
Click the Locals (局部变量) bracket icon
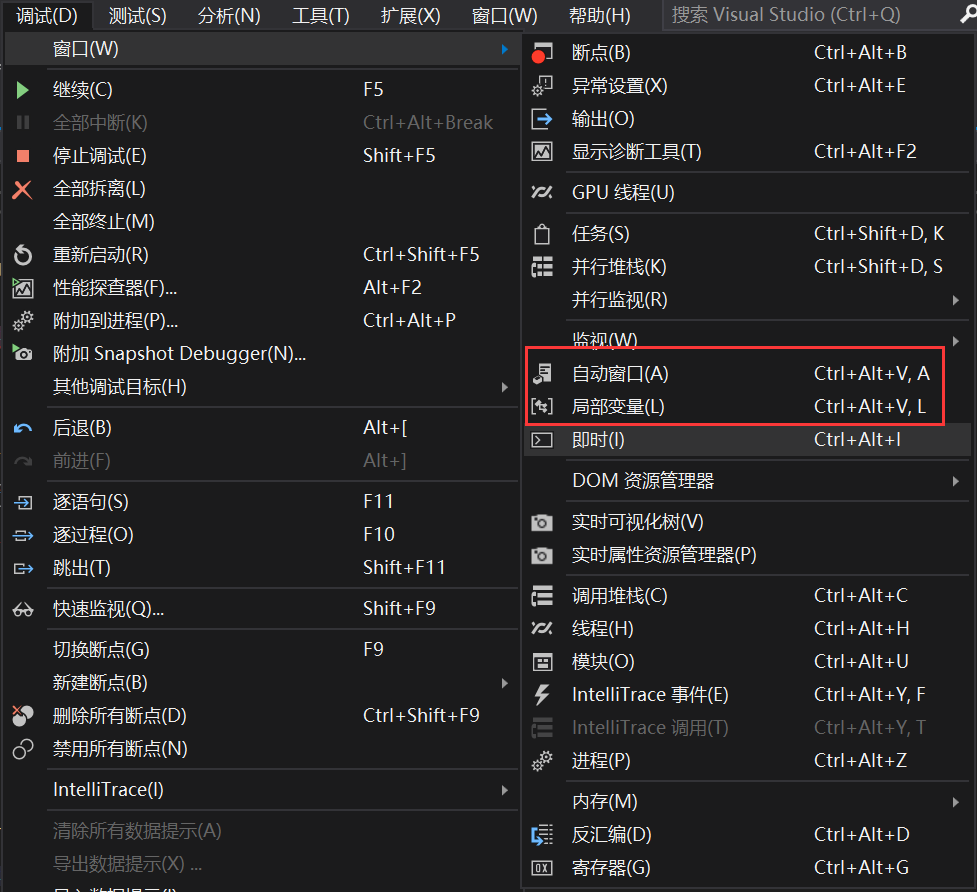[541, 407]
